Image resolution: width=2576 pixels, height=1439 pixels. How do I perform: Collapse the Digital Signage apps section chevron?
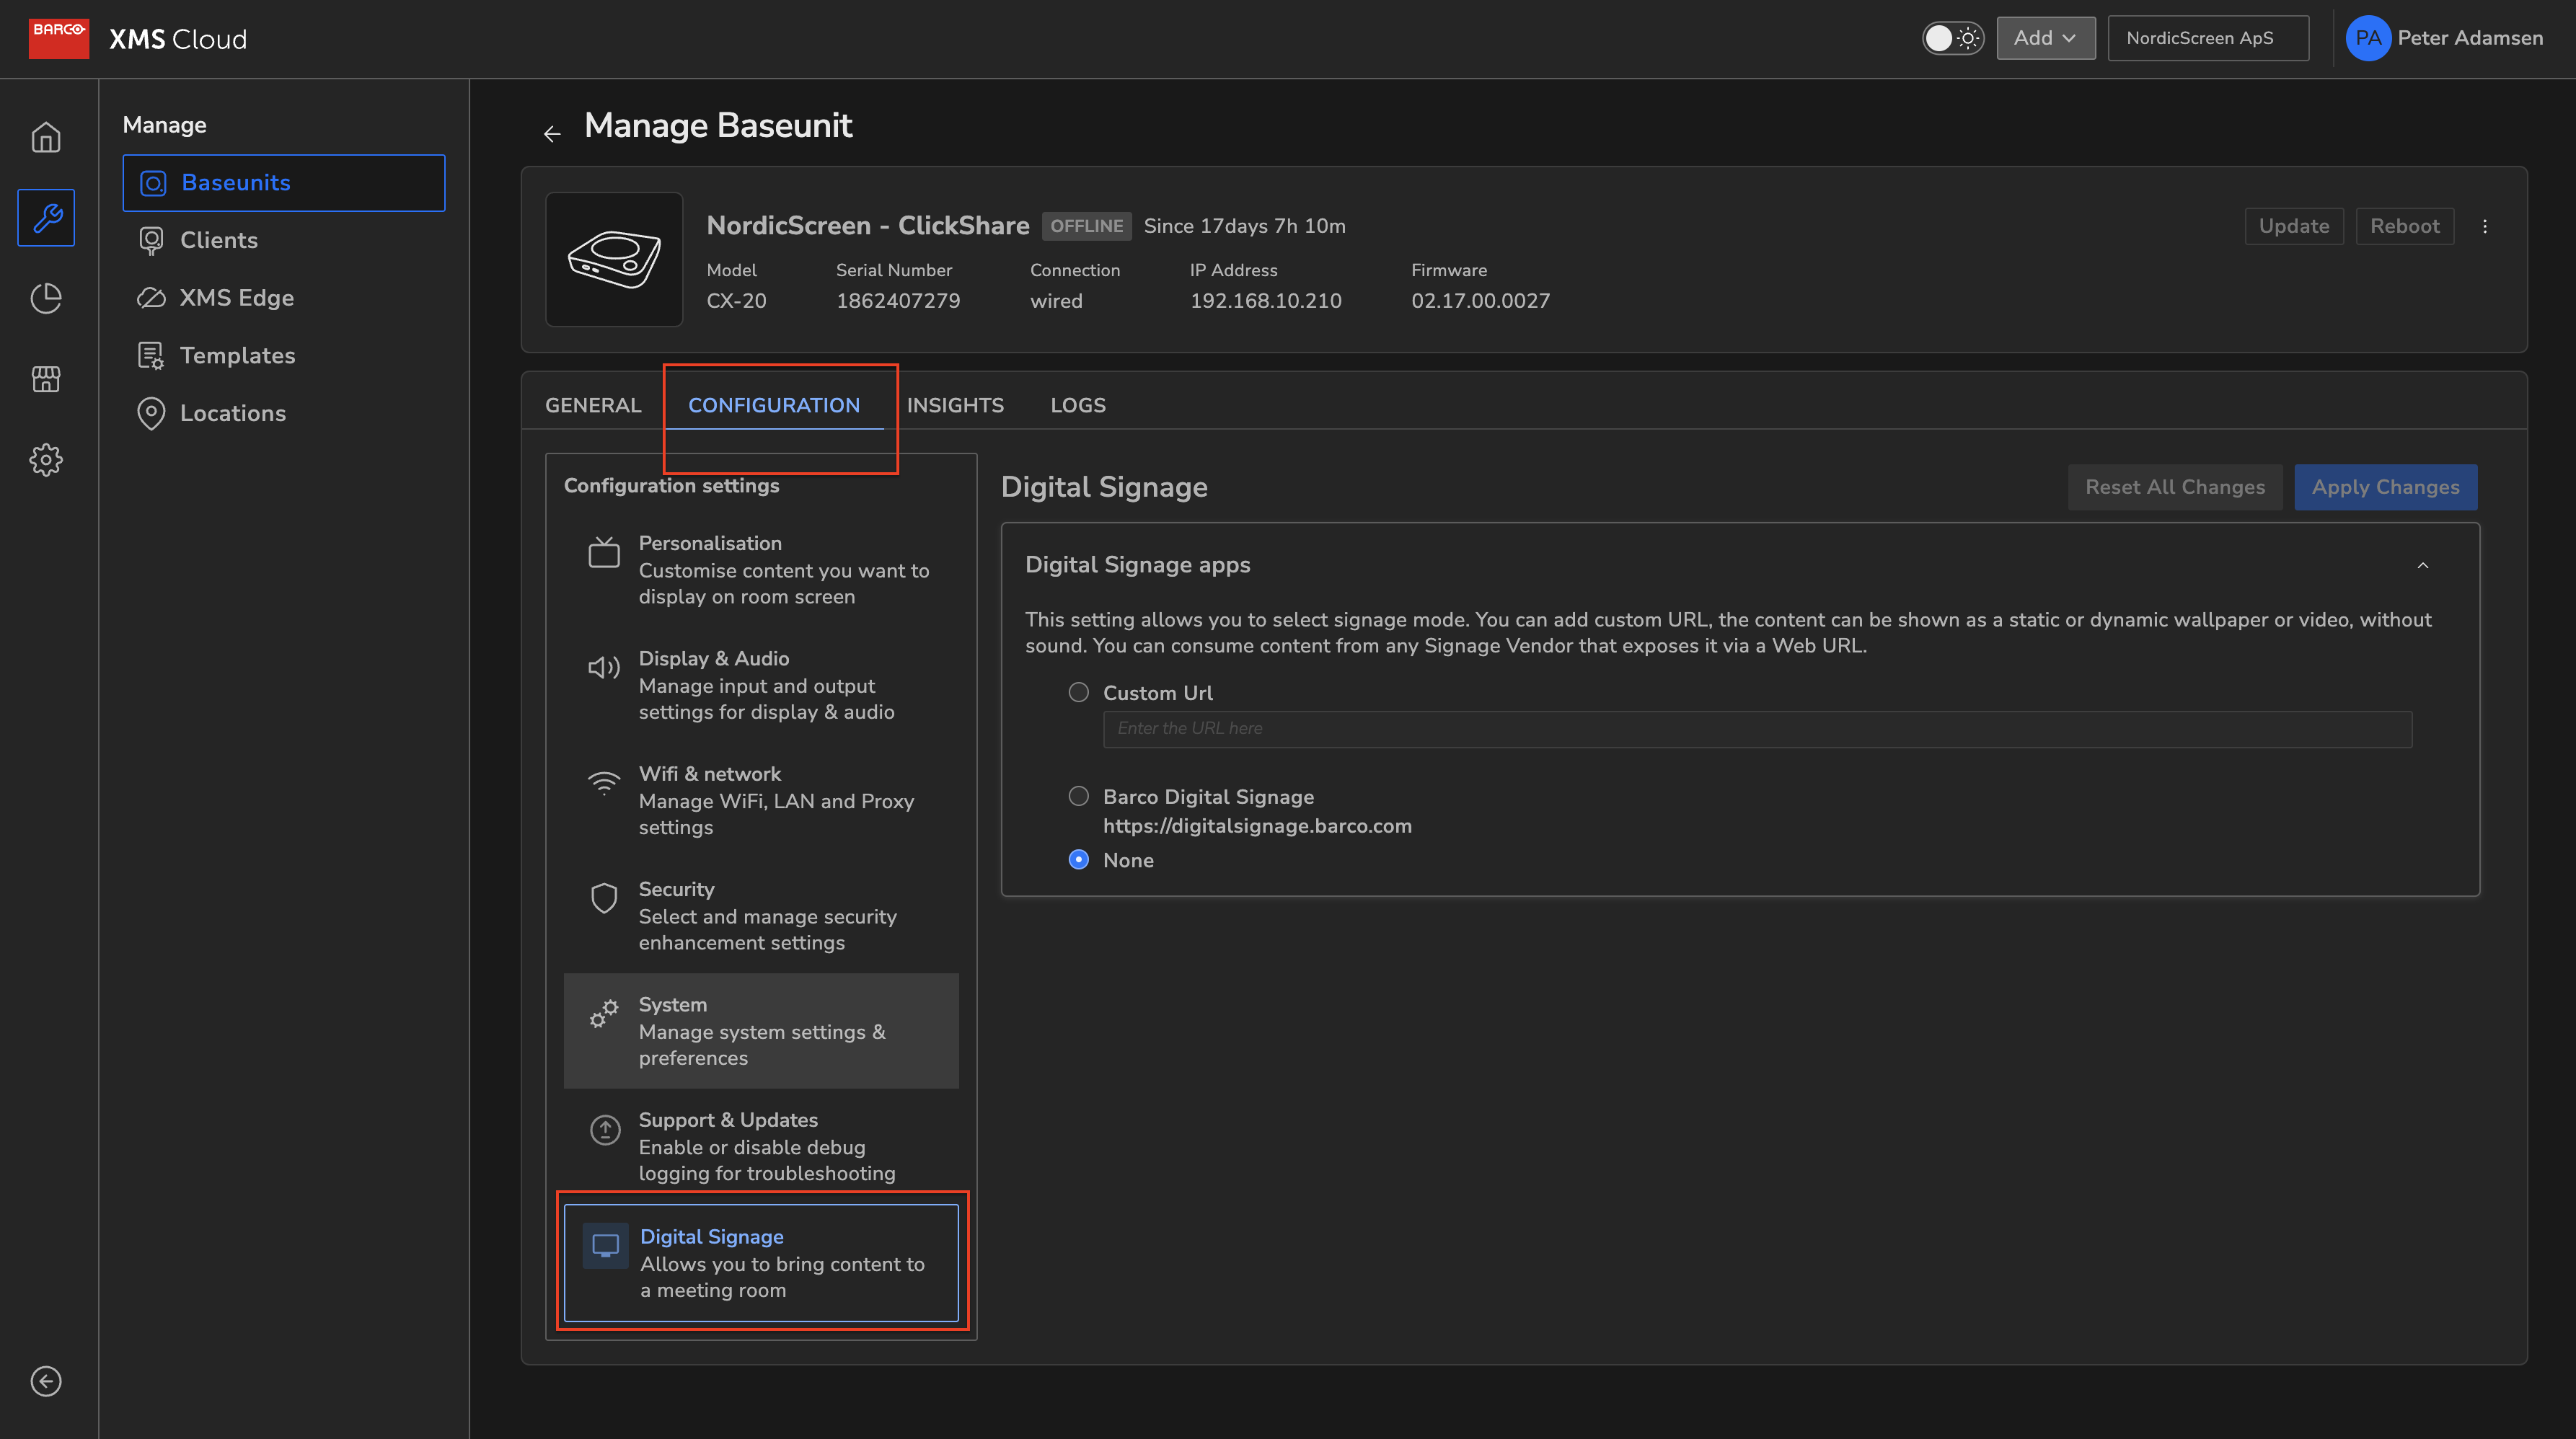[x=2422, y=565]
